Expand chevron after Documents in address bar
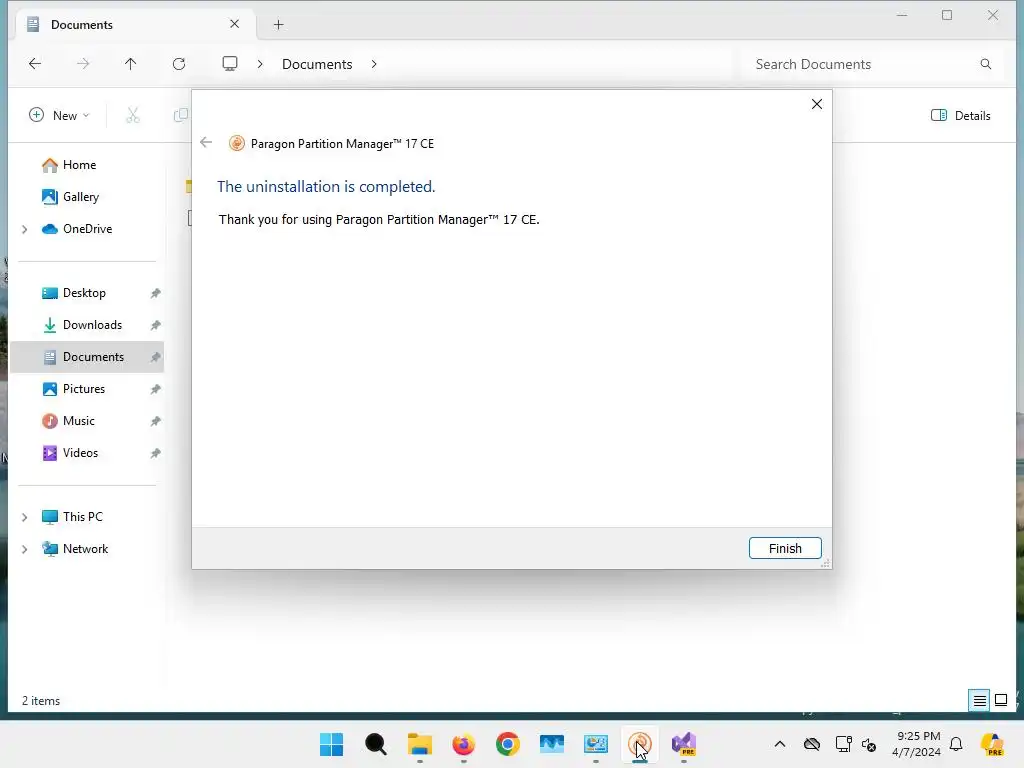 click(374, 64)
